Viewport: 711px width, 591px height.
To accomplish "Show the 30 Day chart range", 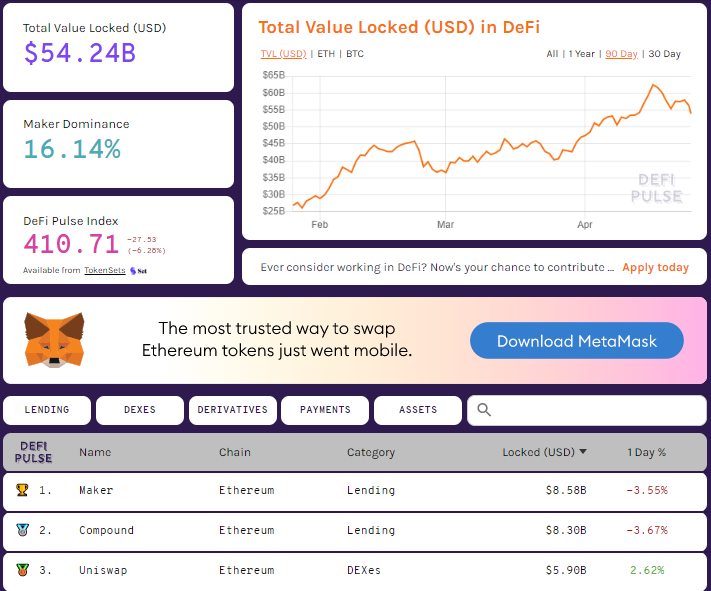I will pos(664,54).
